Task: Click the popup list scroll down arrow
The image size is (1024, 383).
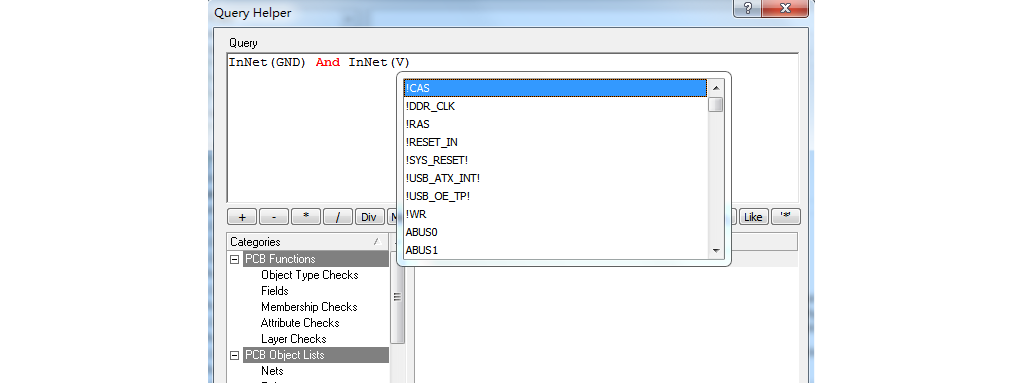Action: click(716, 251)
